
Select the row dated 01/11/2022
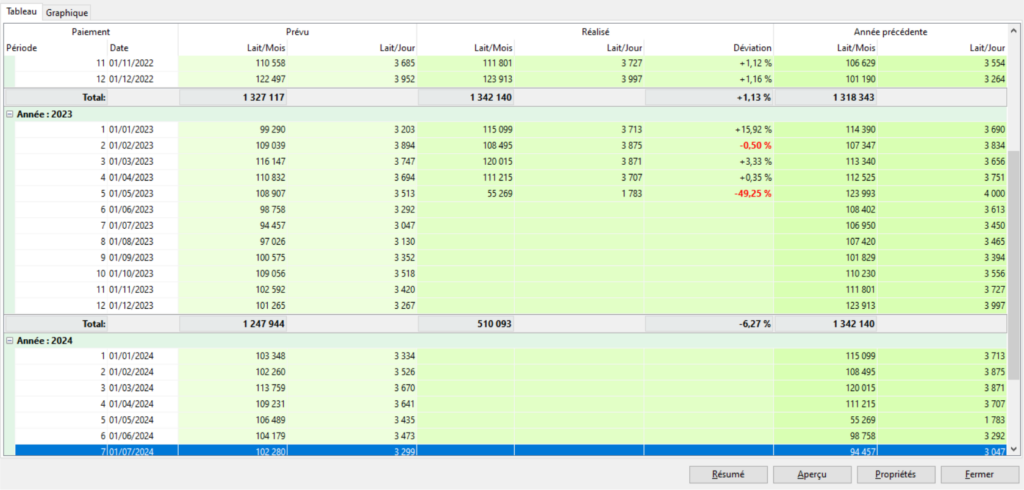tap(505, 63)
